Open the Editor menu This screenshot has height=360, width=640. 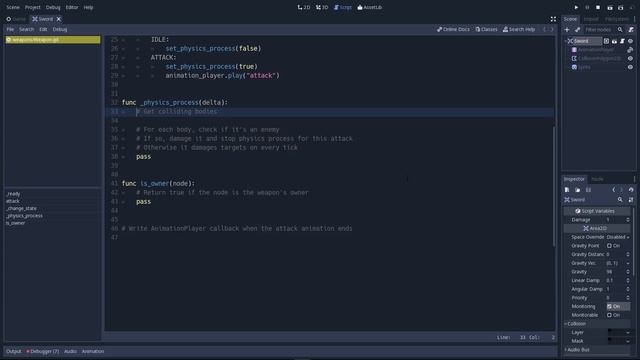coord(72,7)
